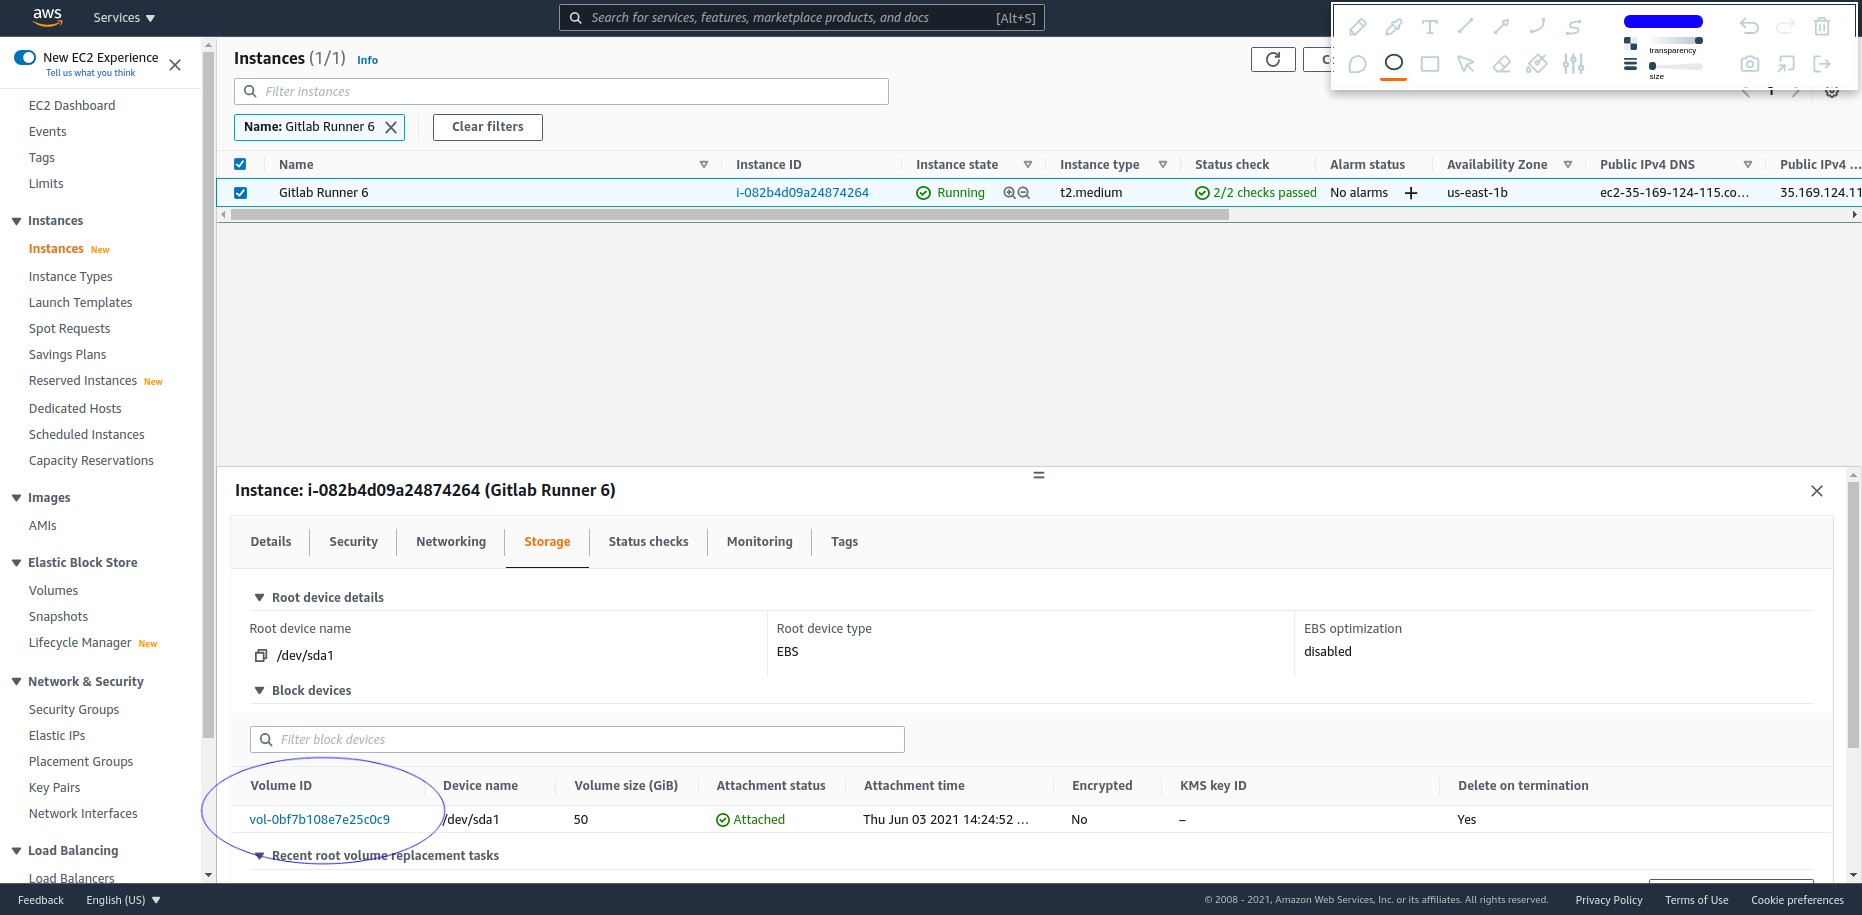Image resolution: width=1862 pixels, height=915 pixels.
Task: Open the Status checks tab
Action: (648, 542)
